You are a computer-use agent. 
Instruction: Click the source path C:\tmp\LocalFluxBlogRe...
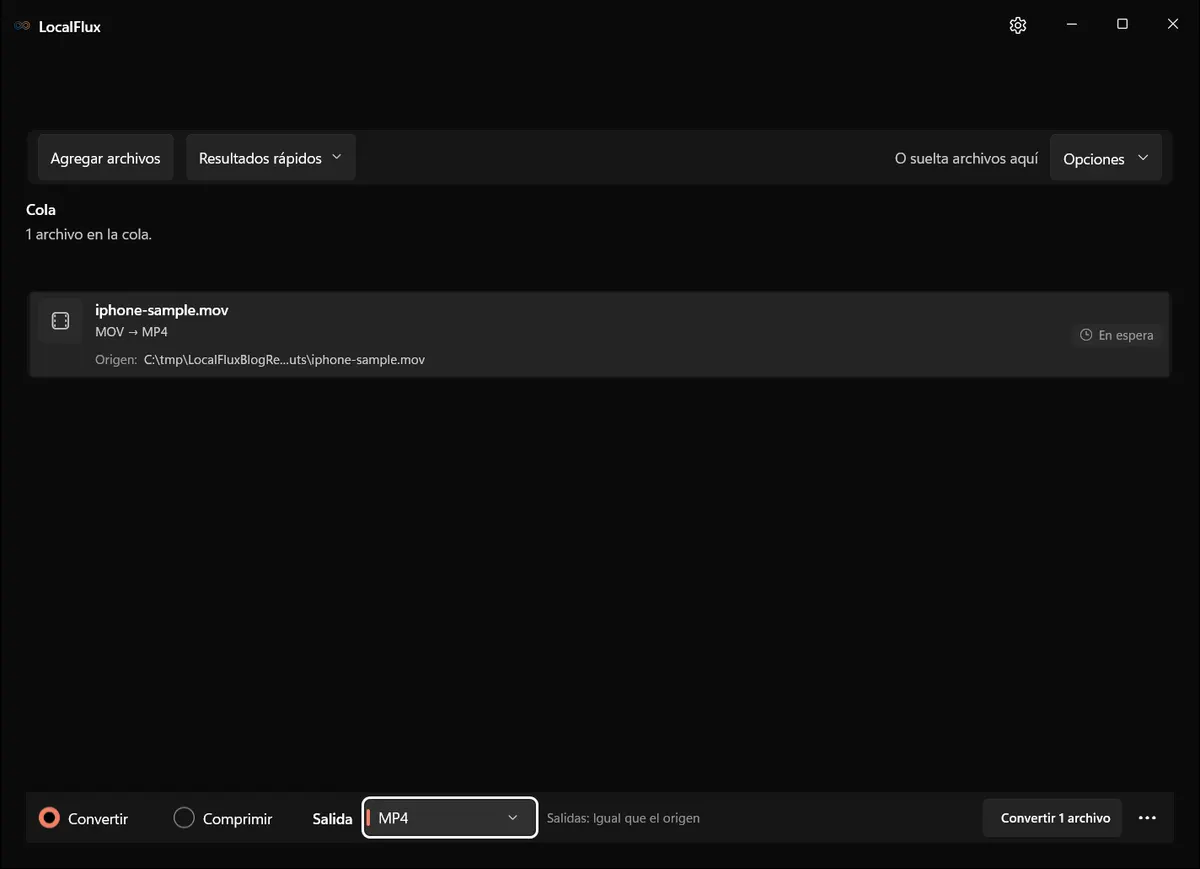click(285, 359)
